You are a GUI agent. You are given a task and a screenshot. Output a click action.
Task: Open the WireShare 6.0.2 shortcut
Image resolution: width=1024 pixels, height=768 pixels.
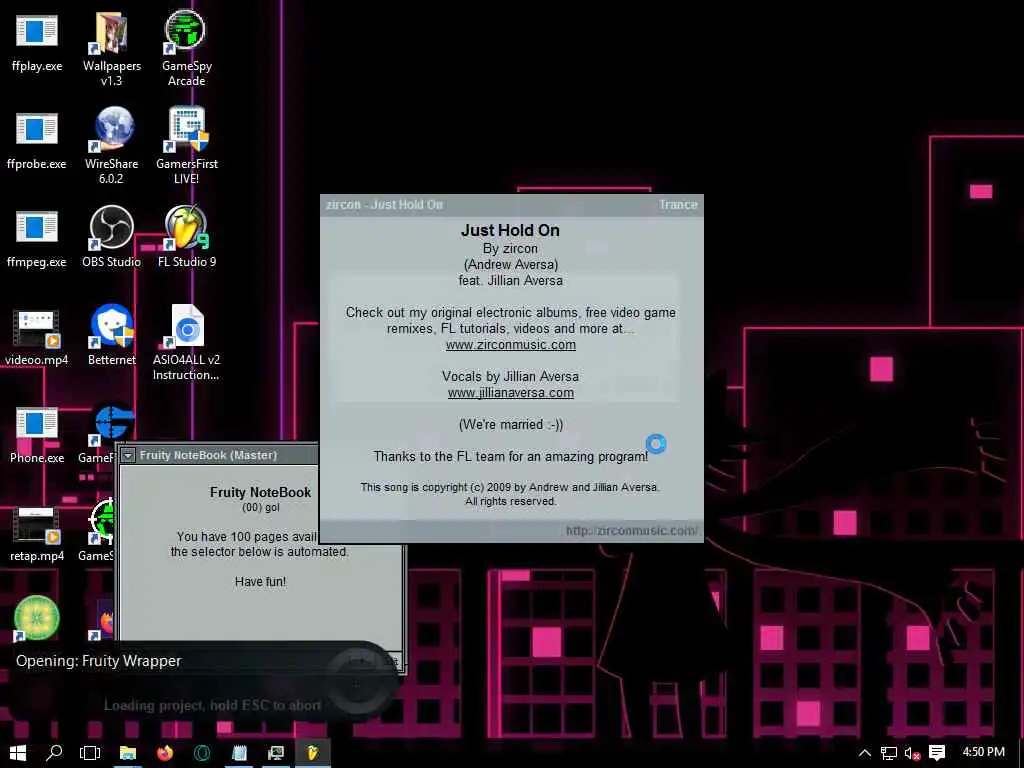[x=112, y=146]
